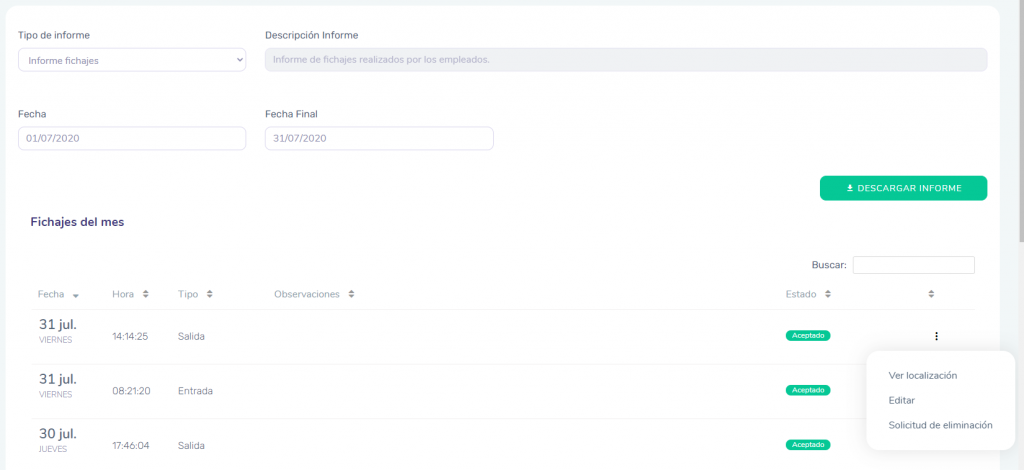Image resolution: width=1024 pixels, height=470 pixels.
Task: Focus the Buscar search box
Action: pyautogui.click(x=913, y=265)
